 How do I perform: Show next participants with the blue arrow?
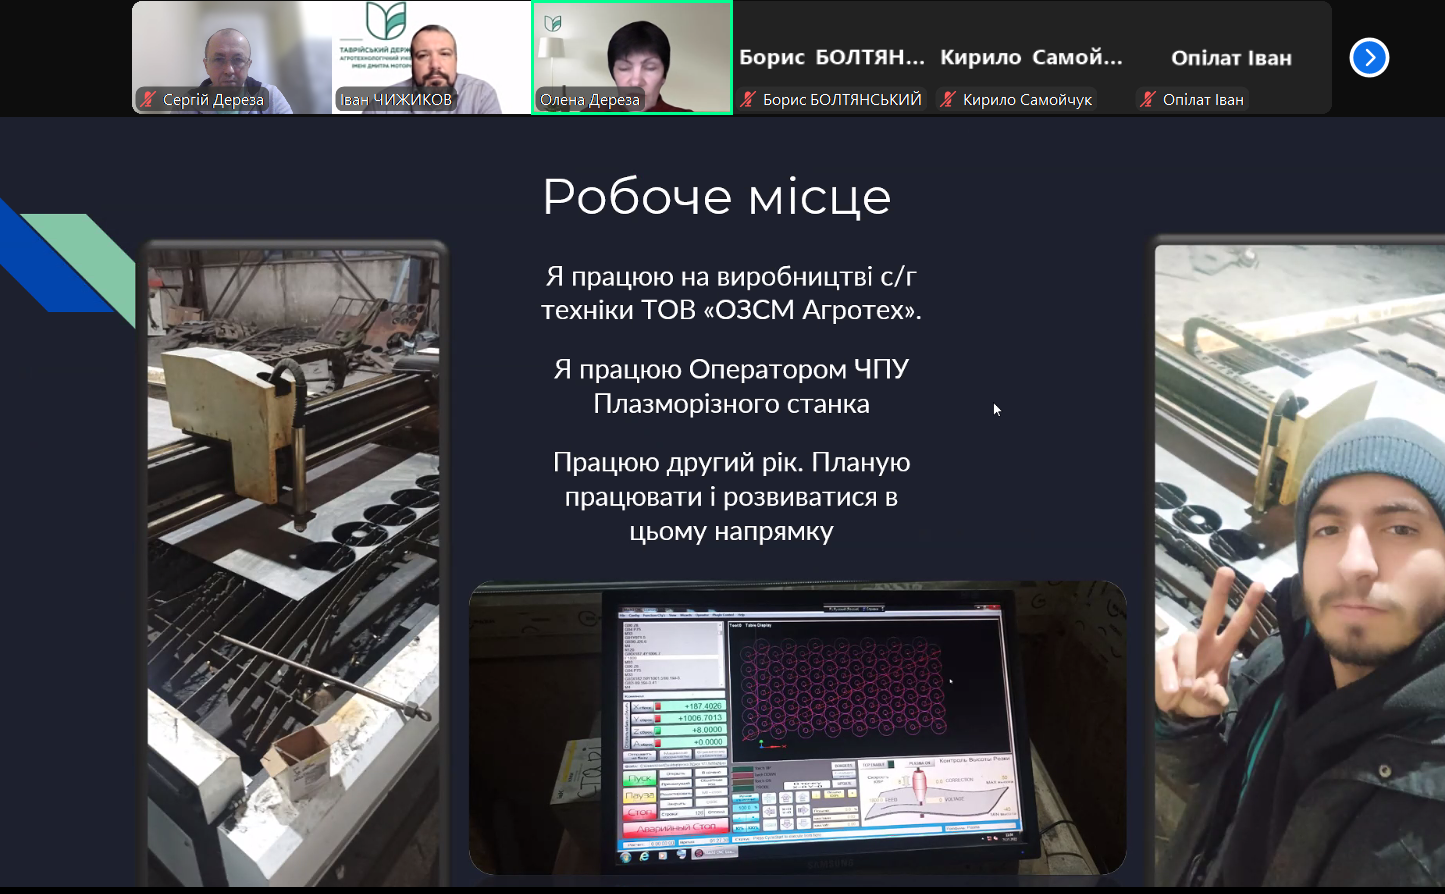(1369, 58)
